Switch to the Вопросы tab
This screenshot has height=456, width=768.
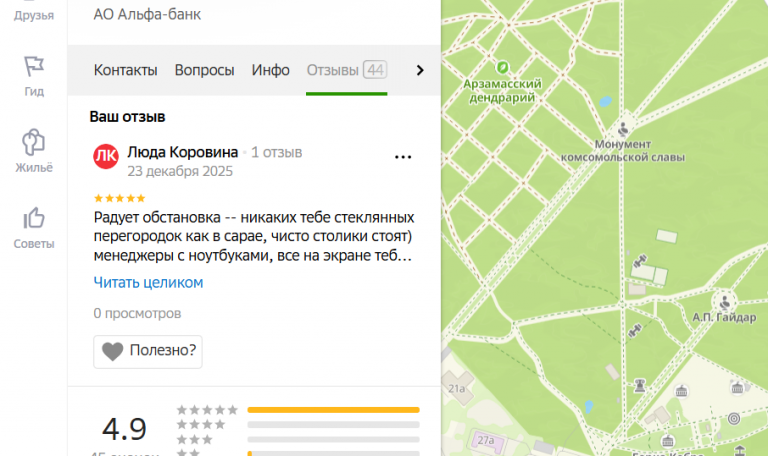pos(204,70)
